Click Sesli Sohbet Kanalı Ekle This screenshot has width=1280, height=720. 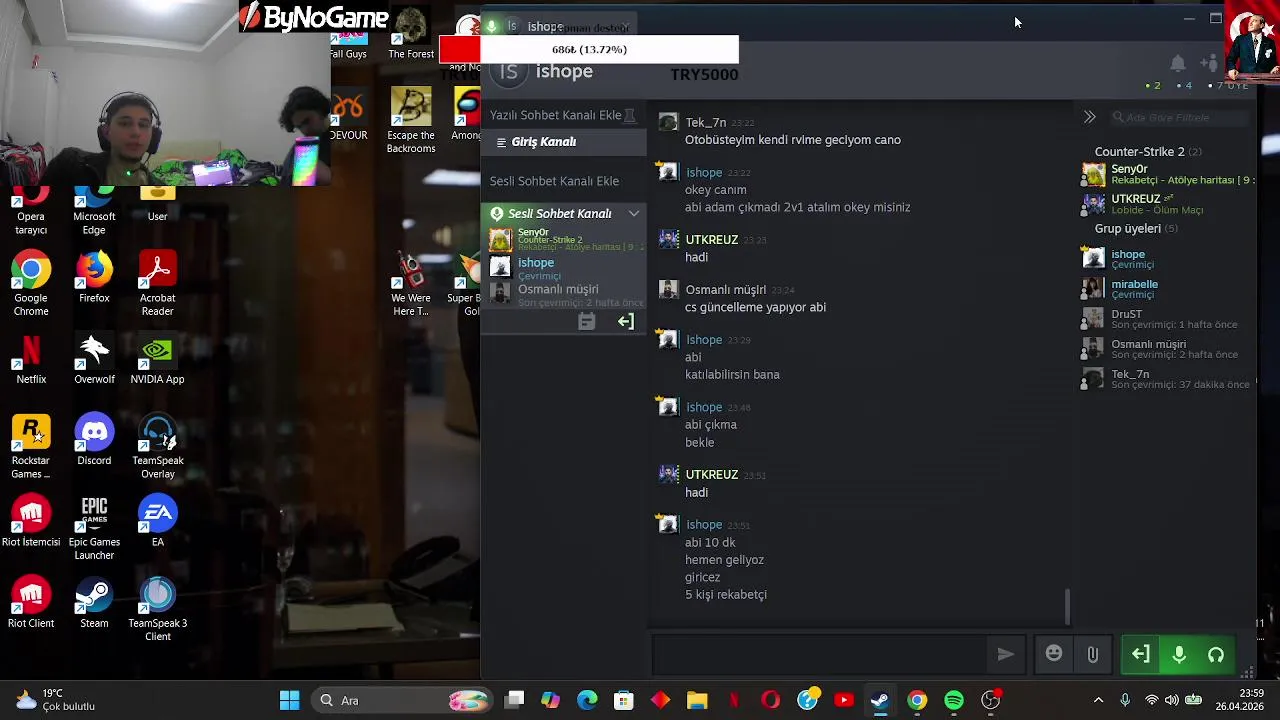coord(554,181)
